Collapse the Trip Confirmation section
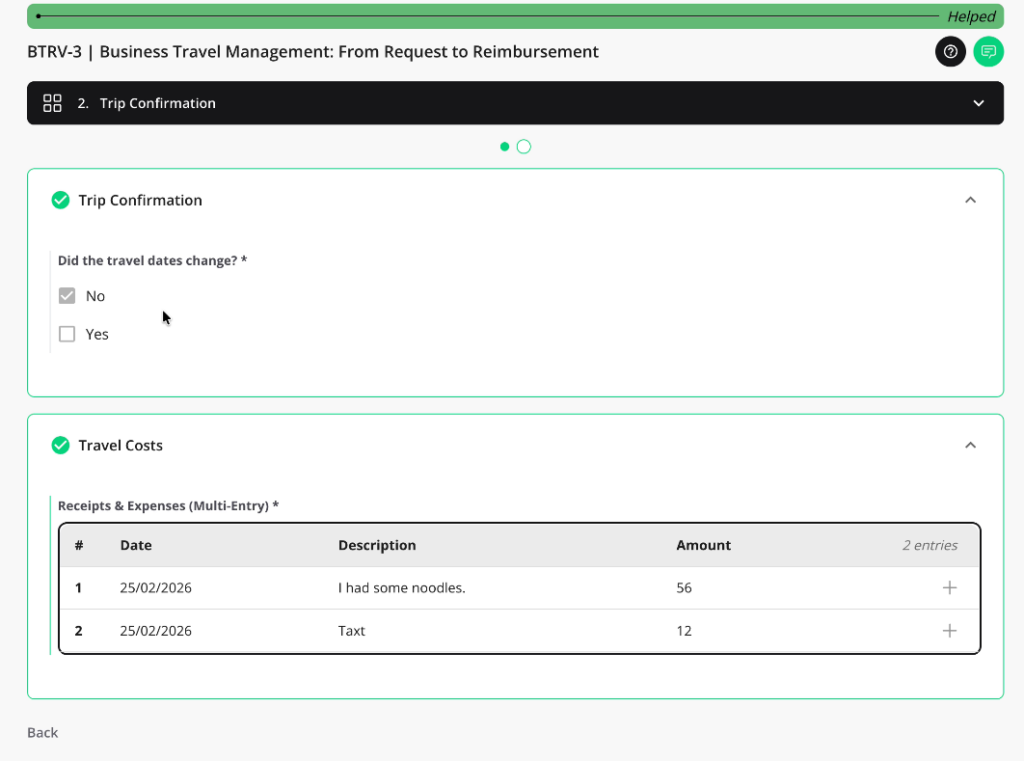1024x761 pixels. (969, 200)
